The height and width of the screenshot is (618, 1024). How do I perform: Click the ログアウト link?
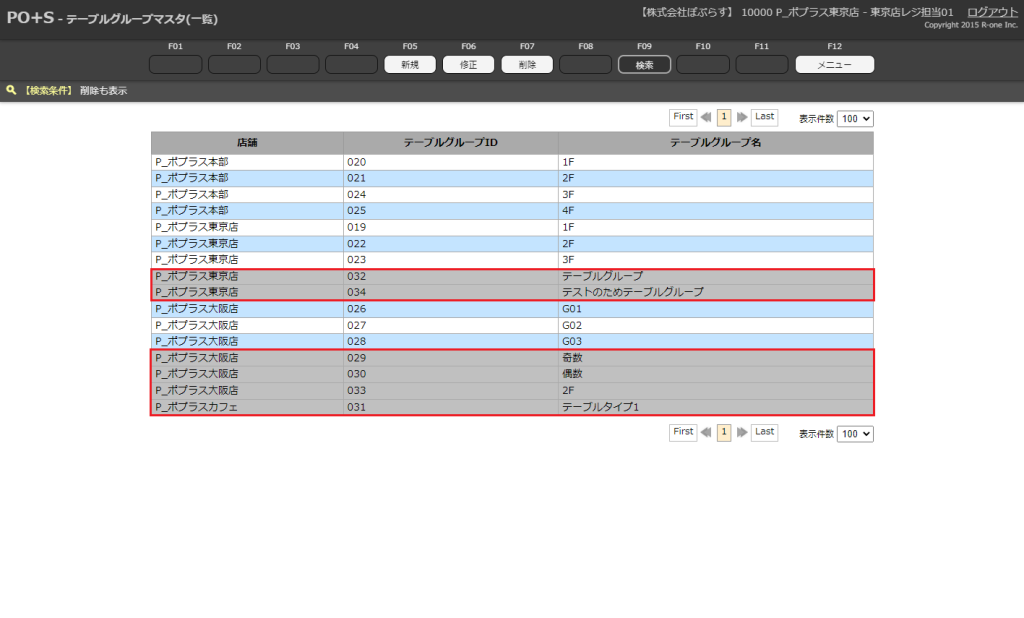click(x=992, y=12)
